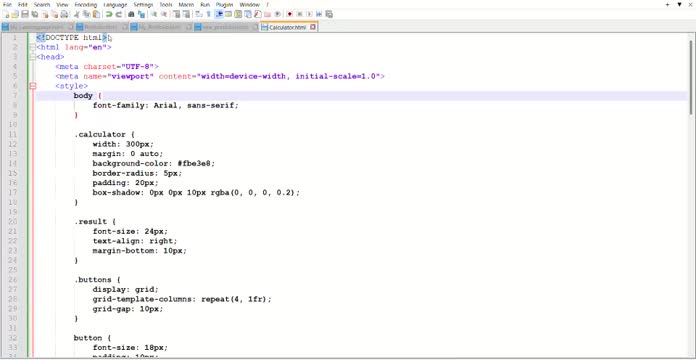Start macro recording with the red dot
696x360 pixels.
pyautogui.click(x=290, y=14)
